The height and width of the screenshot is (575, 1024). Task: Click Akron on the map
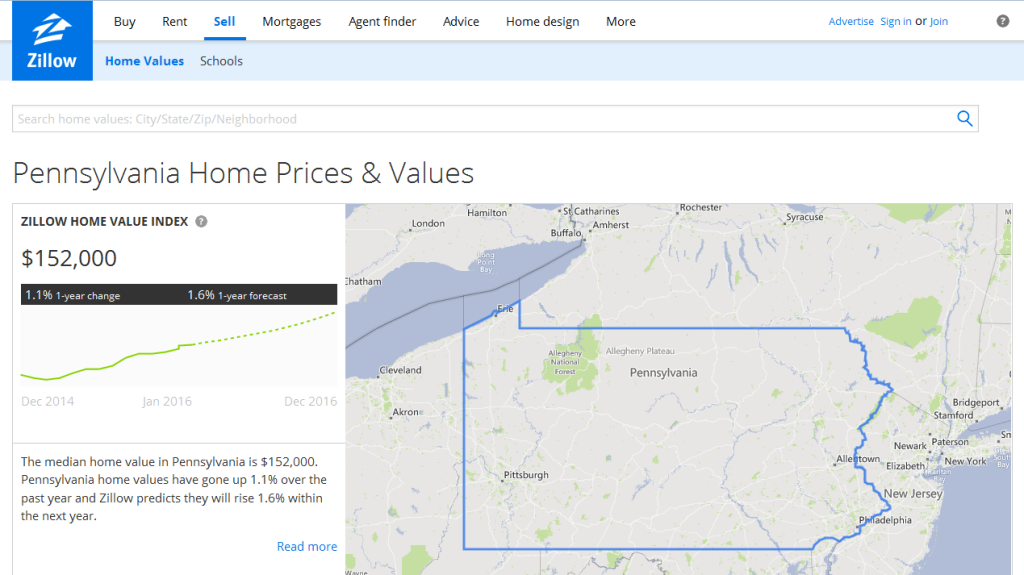(406, 412)
